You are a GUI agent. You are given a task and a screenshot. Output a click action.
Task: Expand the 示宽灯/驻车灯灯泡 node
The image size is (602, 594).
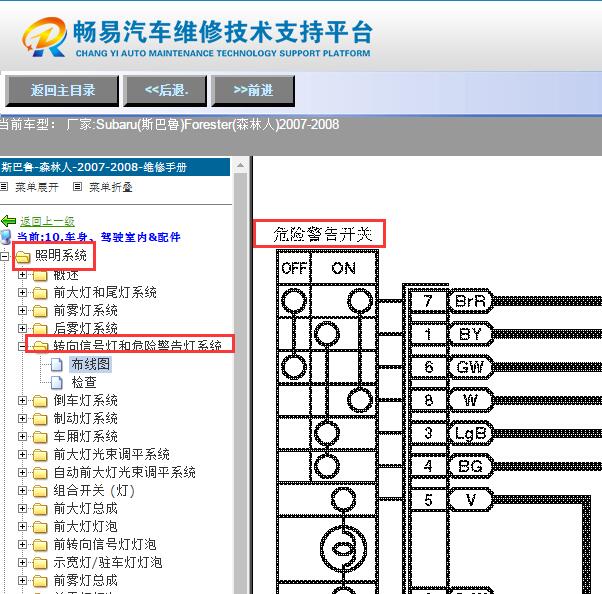(x=22, y=562)
